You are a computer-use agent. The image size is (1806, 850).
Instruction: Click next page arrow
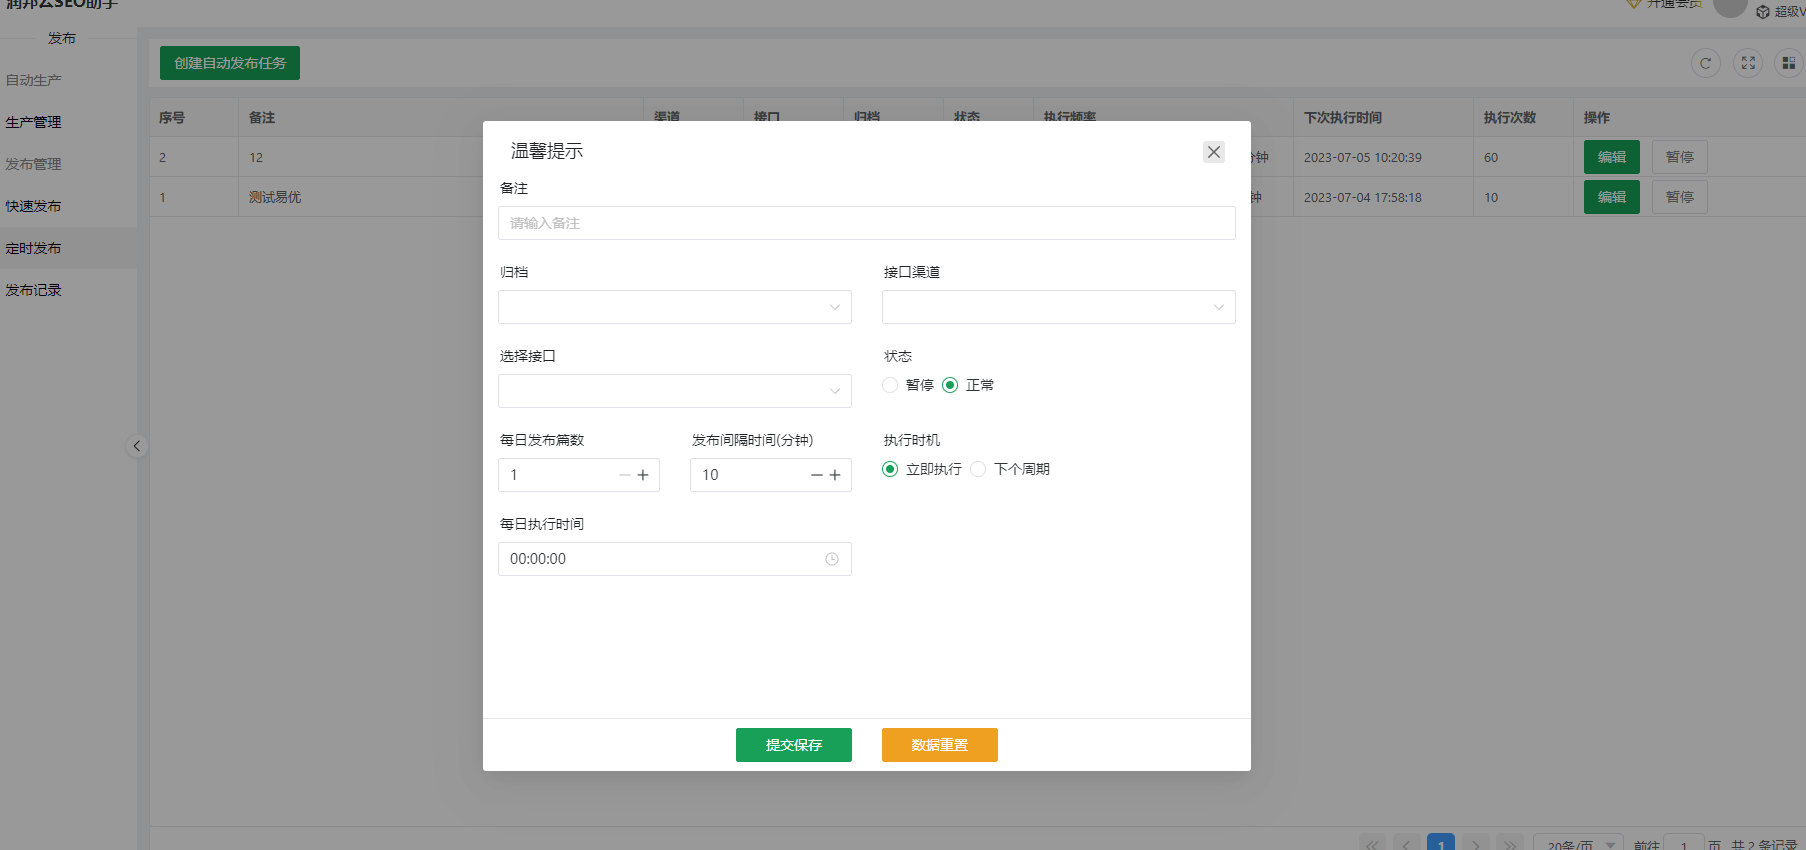(1476, 843)
